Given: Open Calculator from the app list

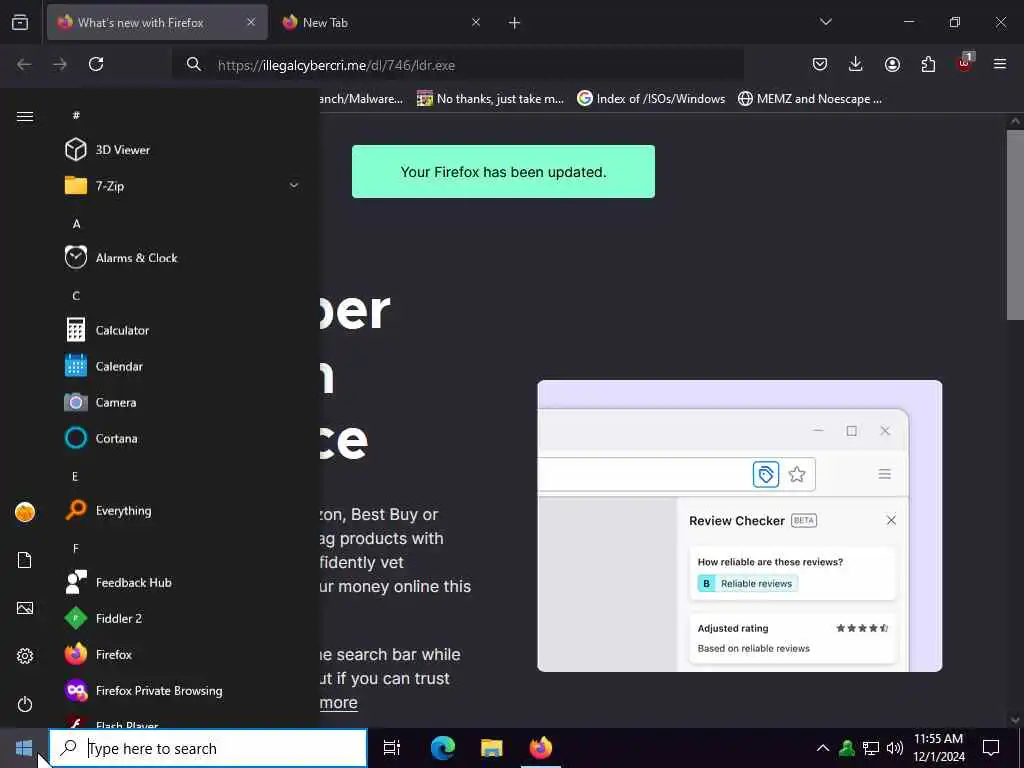Looking at the screenshot, I should pyautogui.click(x=183, y=330).
